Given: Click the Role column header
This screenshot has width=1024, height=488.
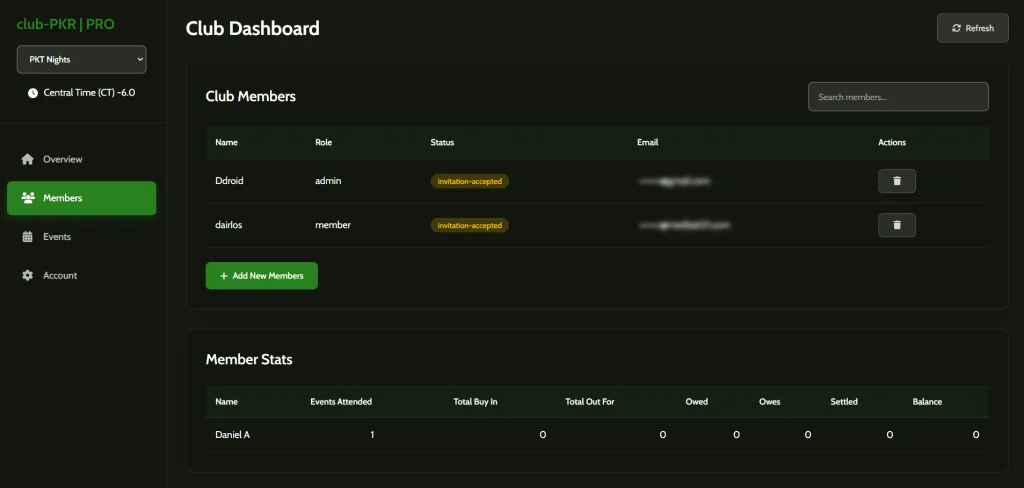Looking at the screenshot, I should click(x=323, y=142).
